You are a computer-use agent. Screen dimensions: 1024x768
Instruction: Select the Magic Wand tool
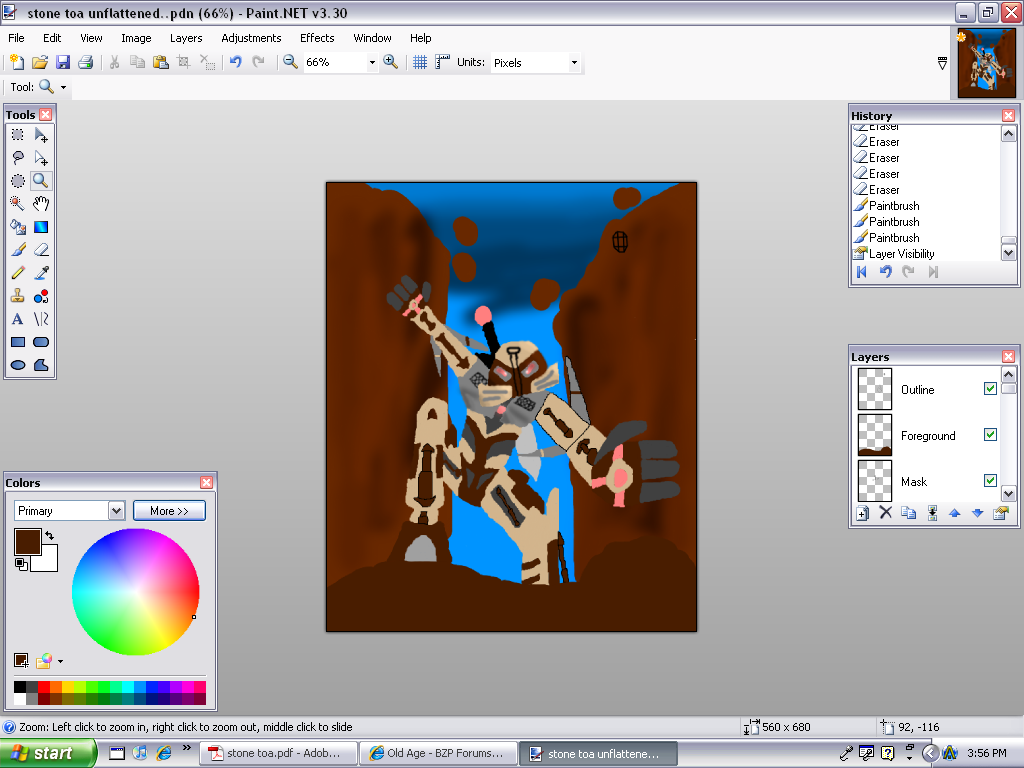(17, 203)
